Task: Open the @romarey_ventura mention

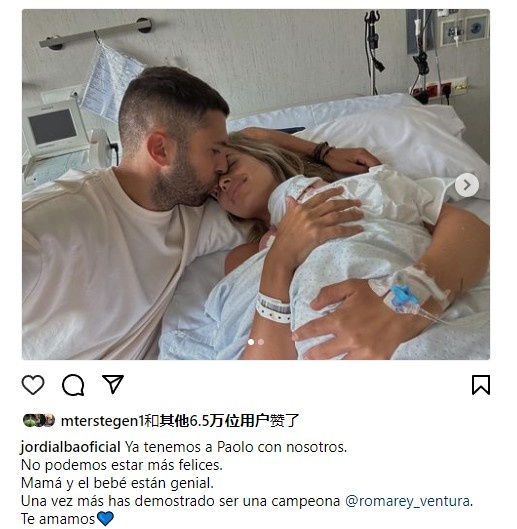Action: [408, 501]
